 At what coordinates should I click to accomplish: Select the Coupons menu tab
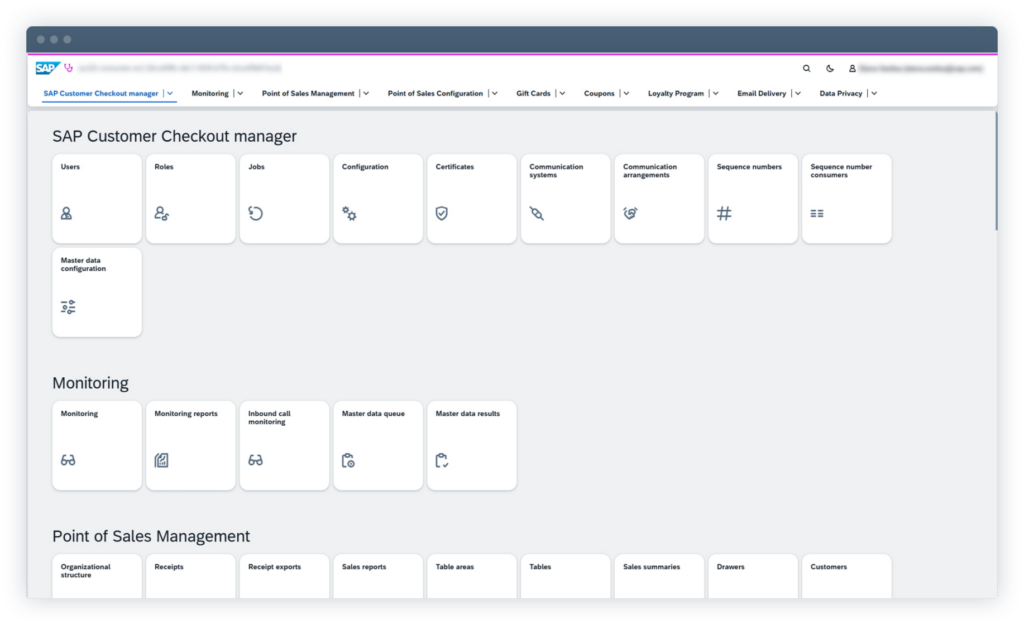point(599,94)
